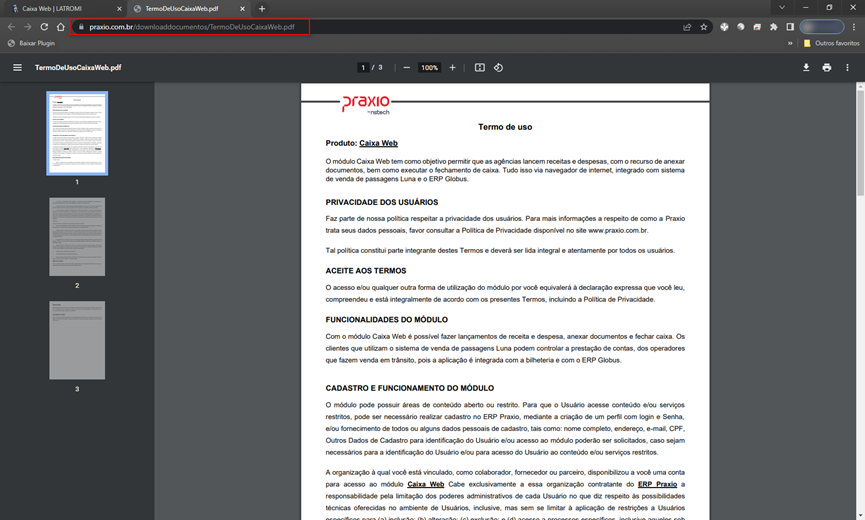Viewport: 865px width, 520px height.
Task: Click the third extension icon in toolbar
Action: pyautogui.click(x=757, y=26)
